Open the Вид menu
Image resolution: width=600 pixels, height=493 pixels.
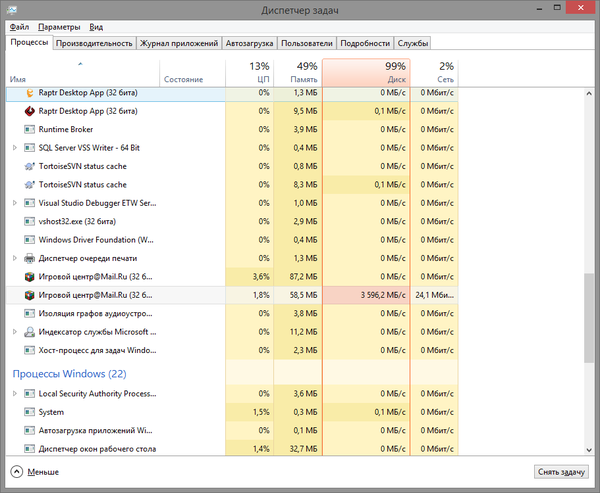pyautogui.click(x=96, y=27)
